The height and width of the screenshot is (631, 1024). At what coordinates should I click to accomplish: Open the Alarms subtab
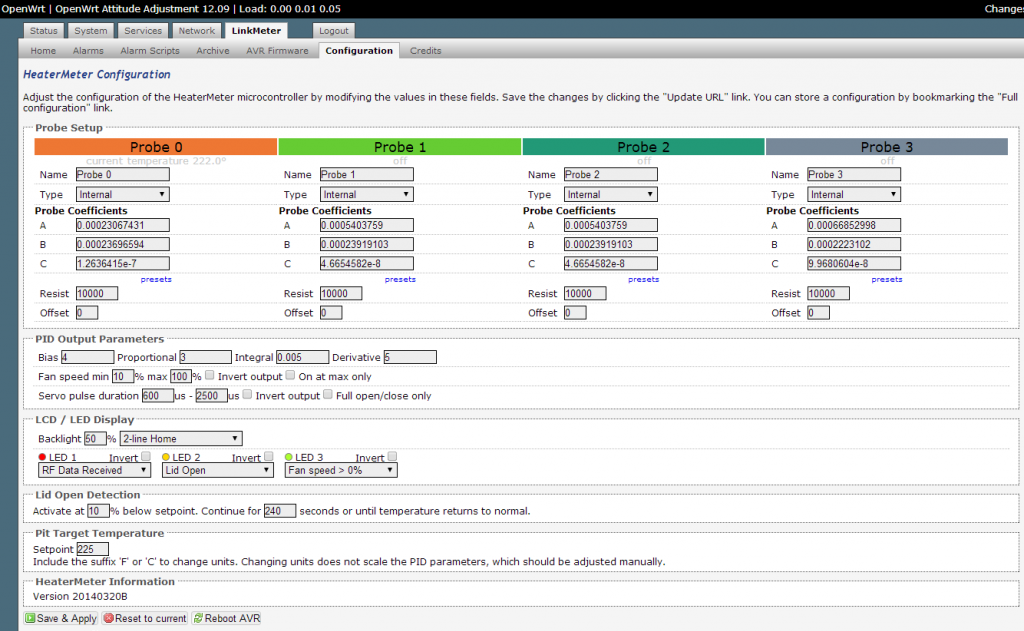(x=88, y=50)
